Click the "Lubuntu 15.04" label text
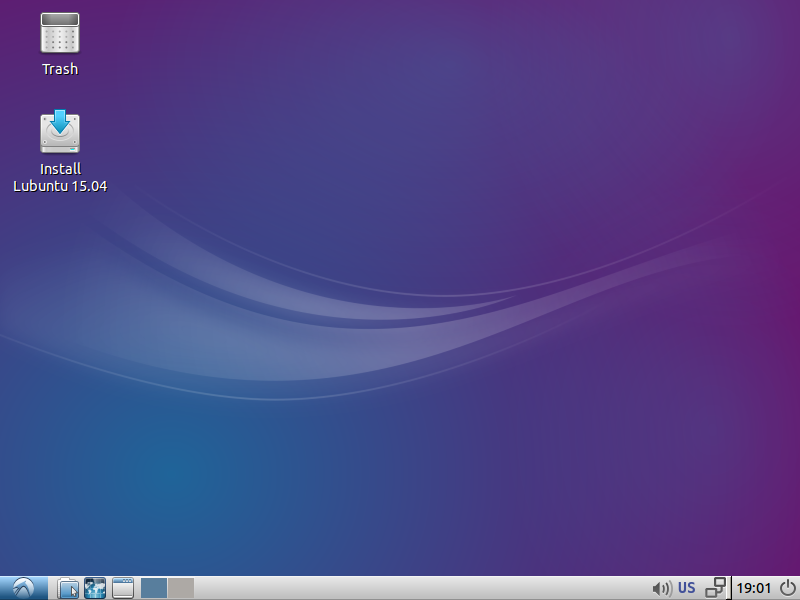 pos(60,185)
